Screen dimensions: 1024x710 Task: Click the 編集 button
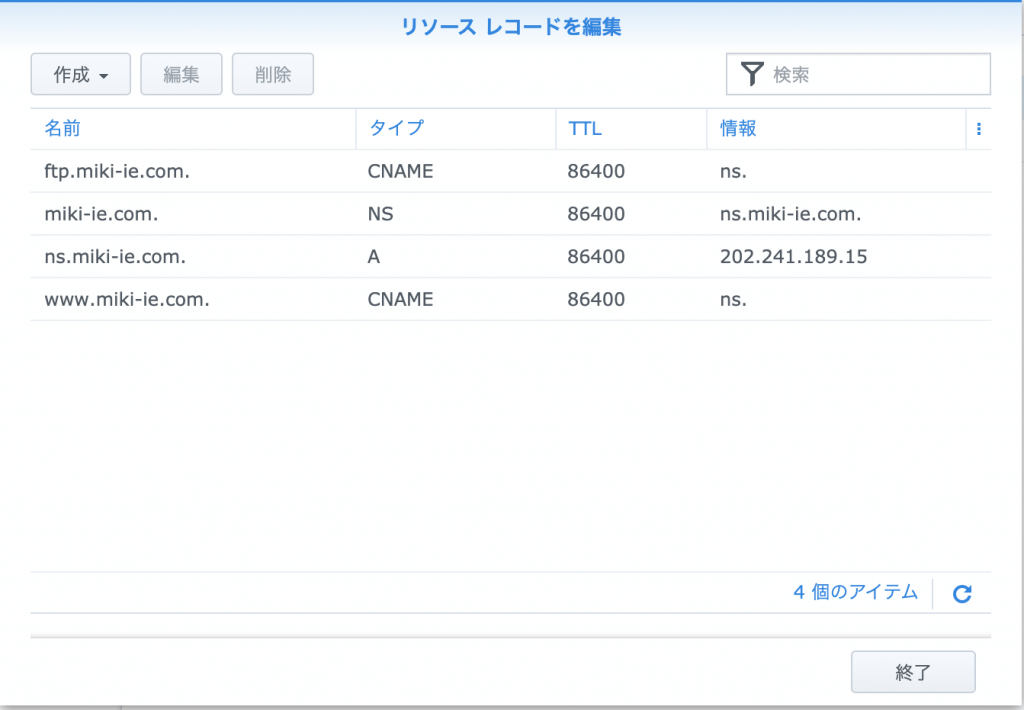(x=181, y=75)
